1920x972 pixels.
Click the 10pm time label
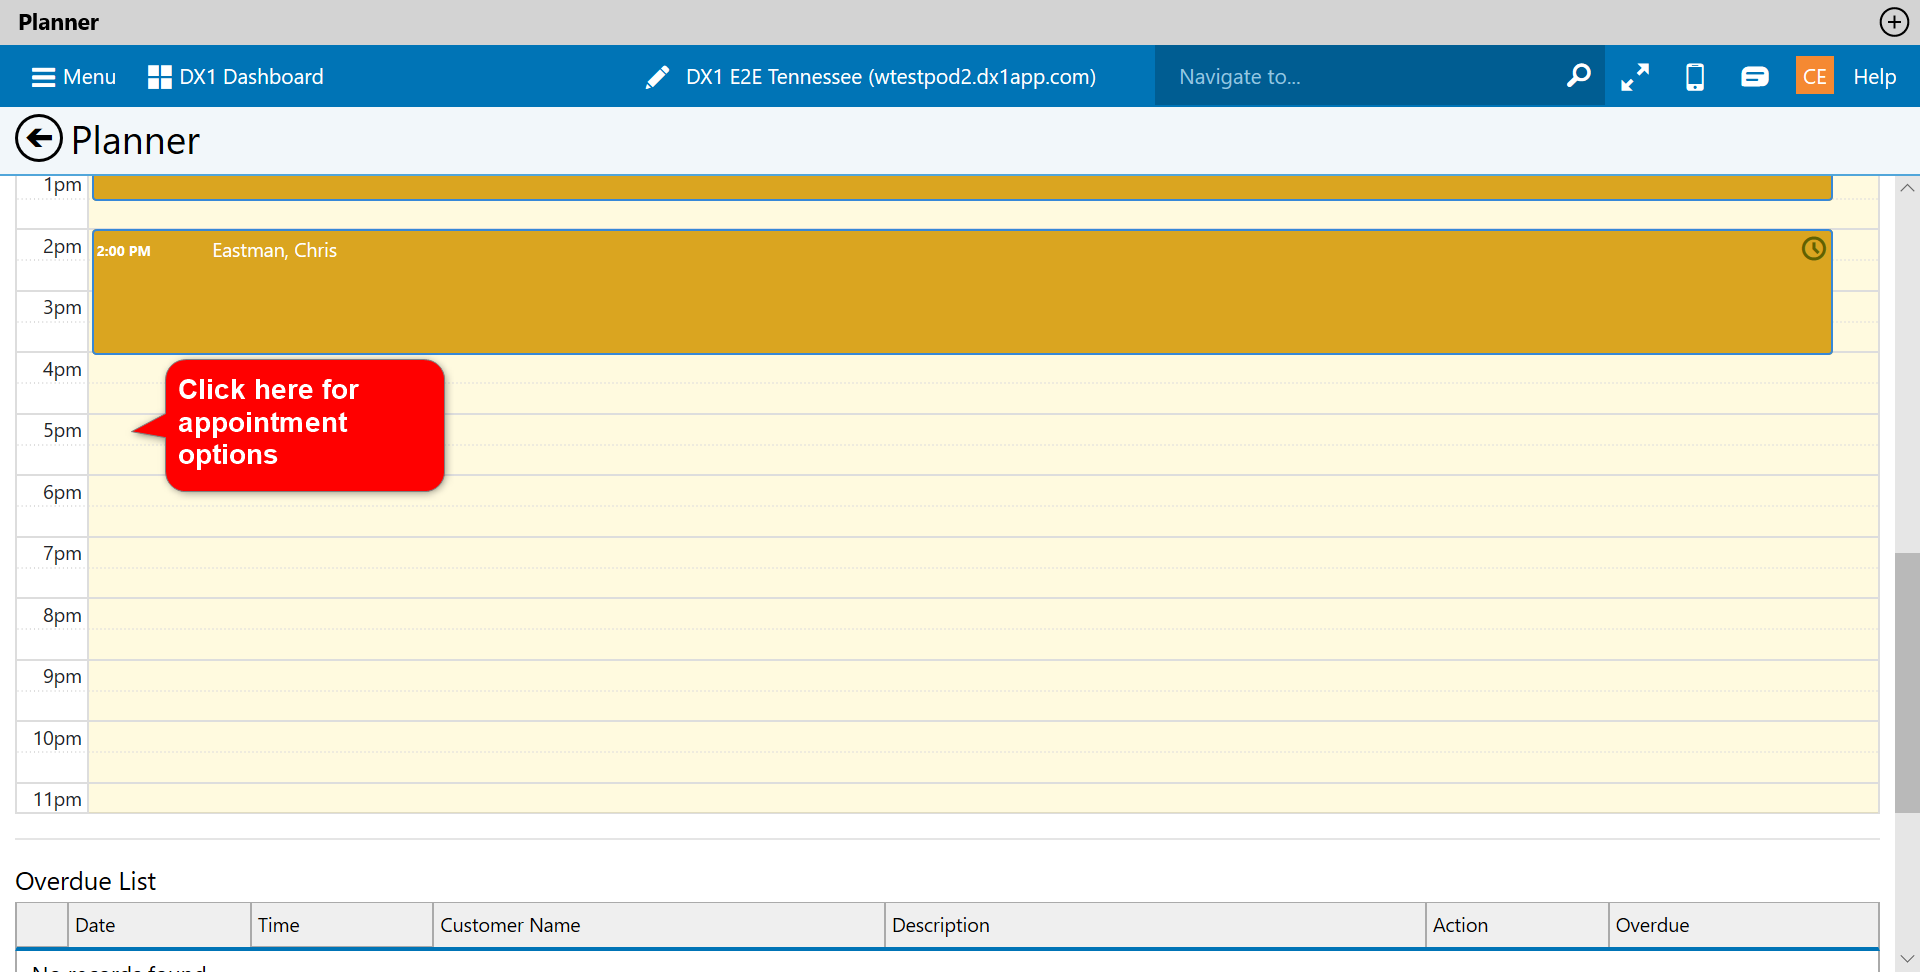point(57,738)
